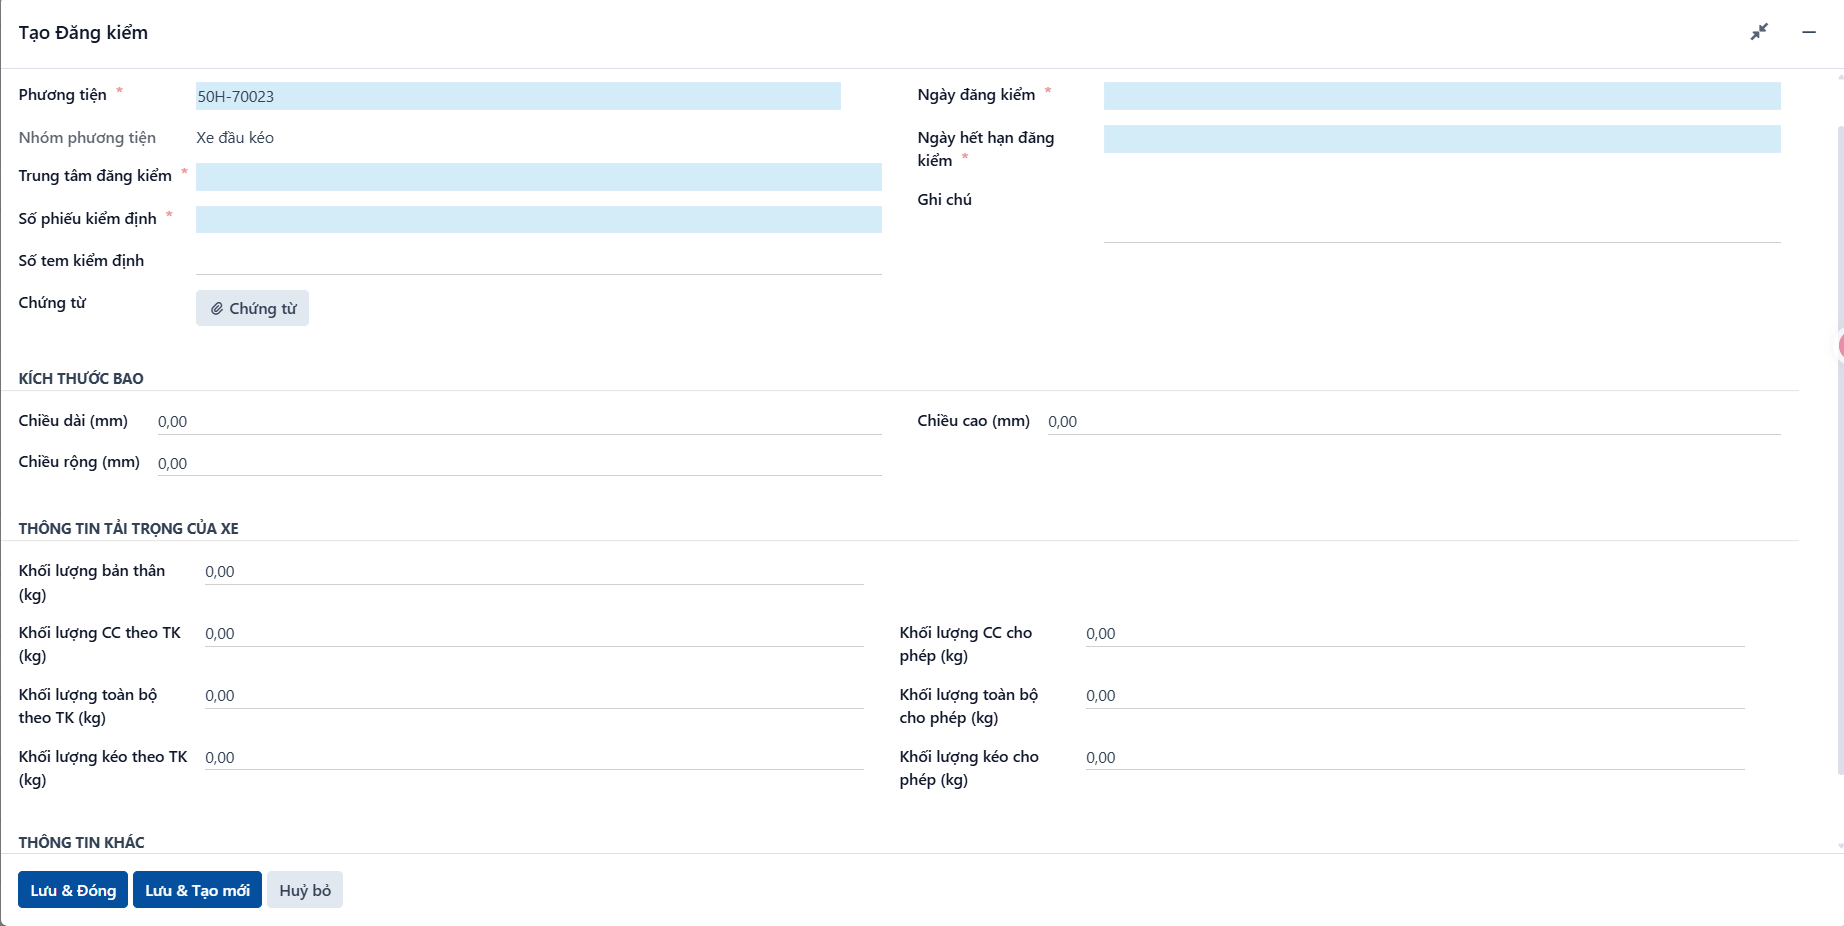The width and height of the screenshot is (1844, 926).
Task: Focus the Số tem kiểm định input
Action: (539, 261)
